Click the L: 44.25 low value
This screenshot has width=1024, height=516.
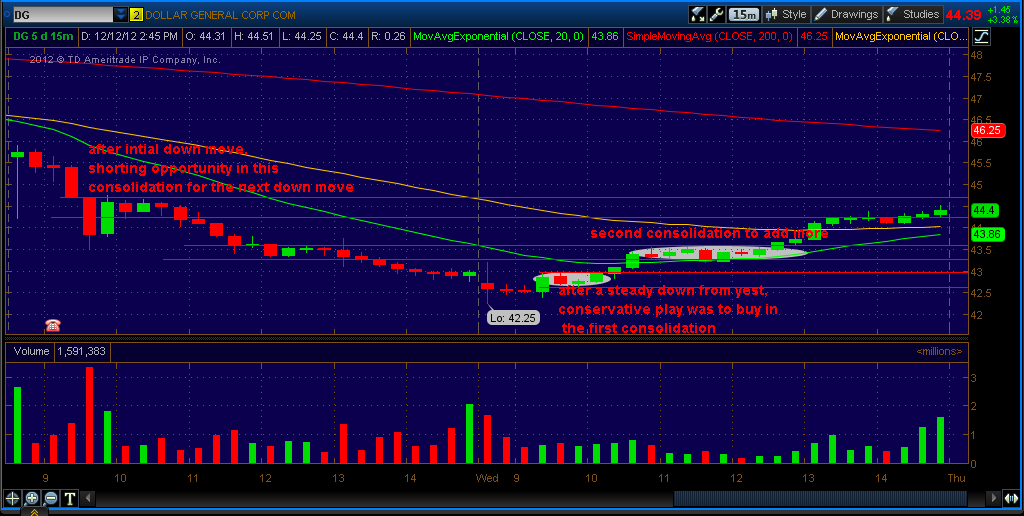point(302,37)
